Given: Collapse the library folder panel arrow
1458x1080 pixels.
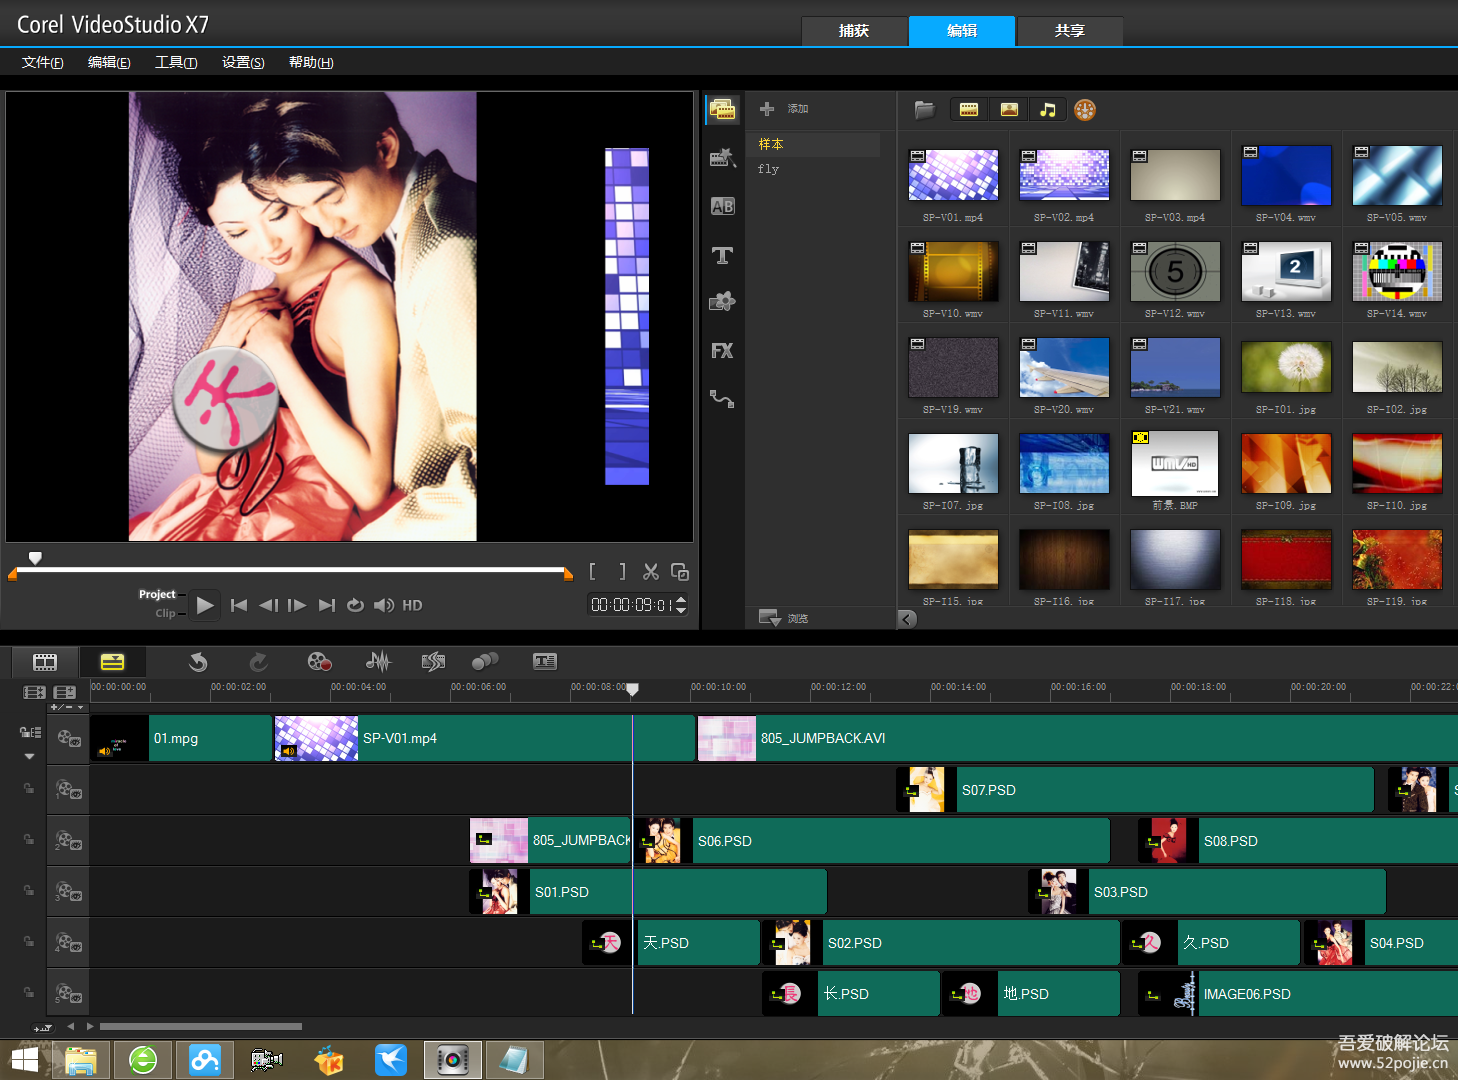Looking at the screenshot, I should tap(907, 619).
